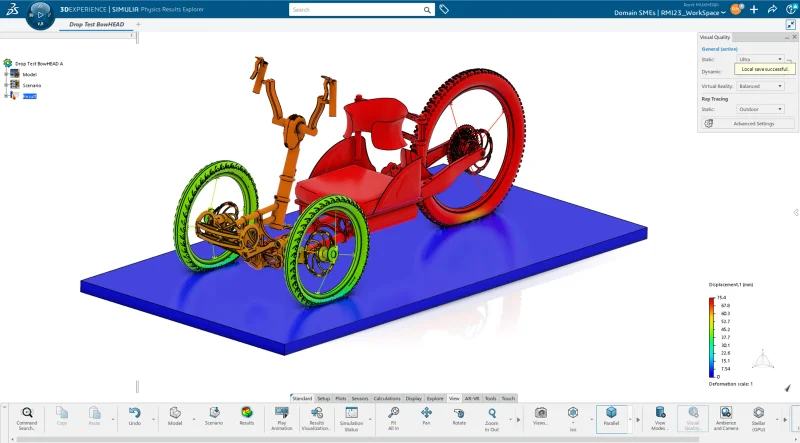Click in the top Search field
Viewport: 800px width, 443px height.
coord(362,10)
